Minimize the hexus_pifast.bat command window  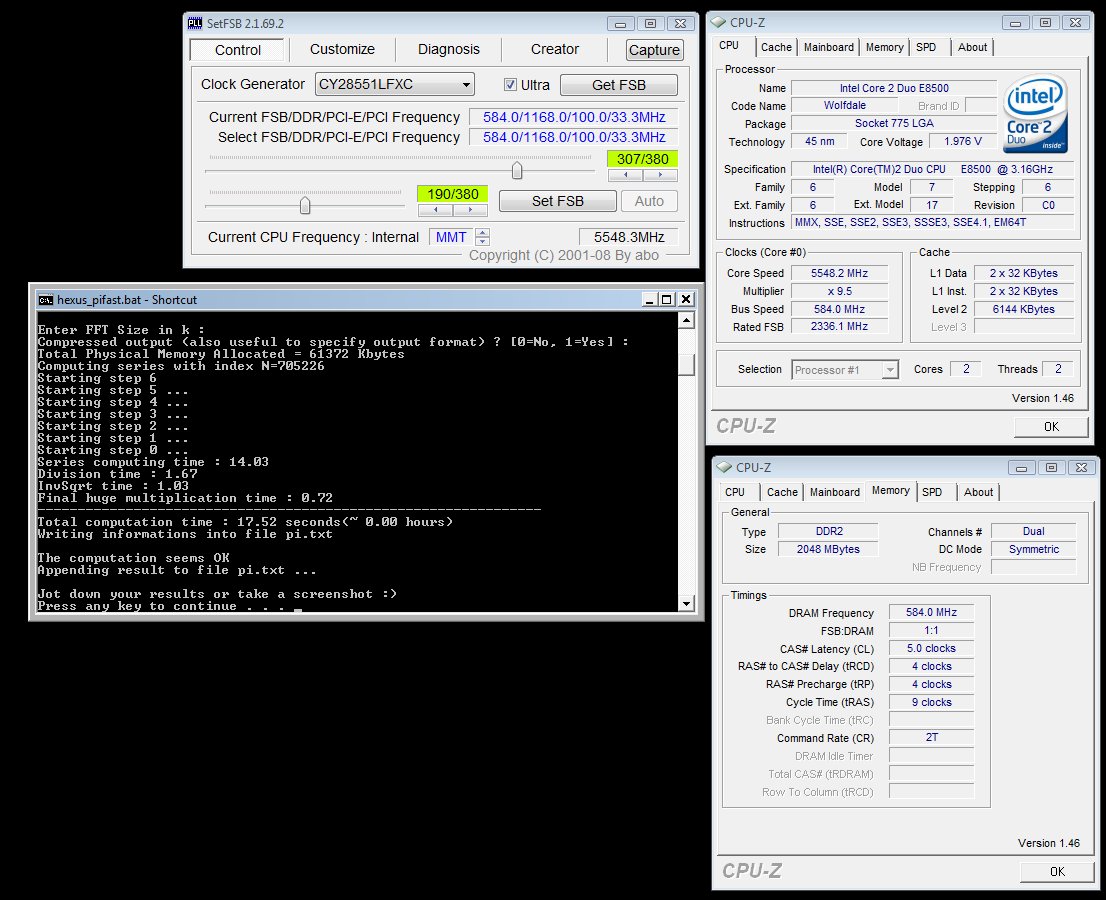point(650,300)
